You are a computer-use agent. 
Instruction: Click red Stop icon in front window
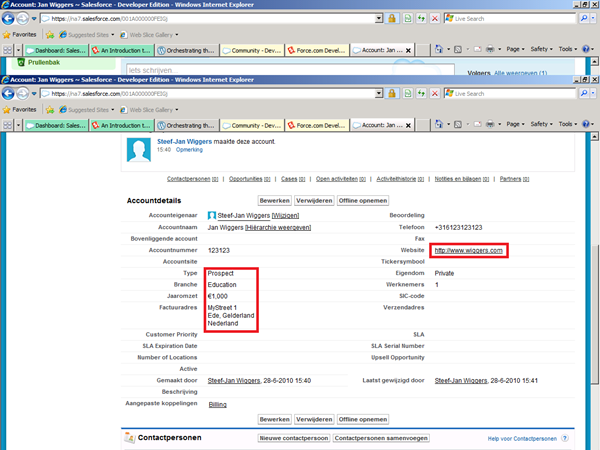click(x=435, y=94)
